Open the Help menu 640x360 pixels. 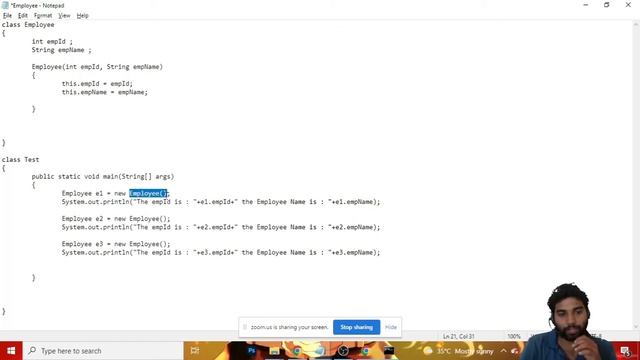[x=82, y=16]
